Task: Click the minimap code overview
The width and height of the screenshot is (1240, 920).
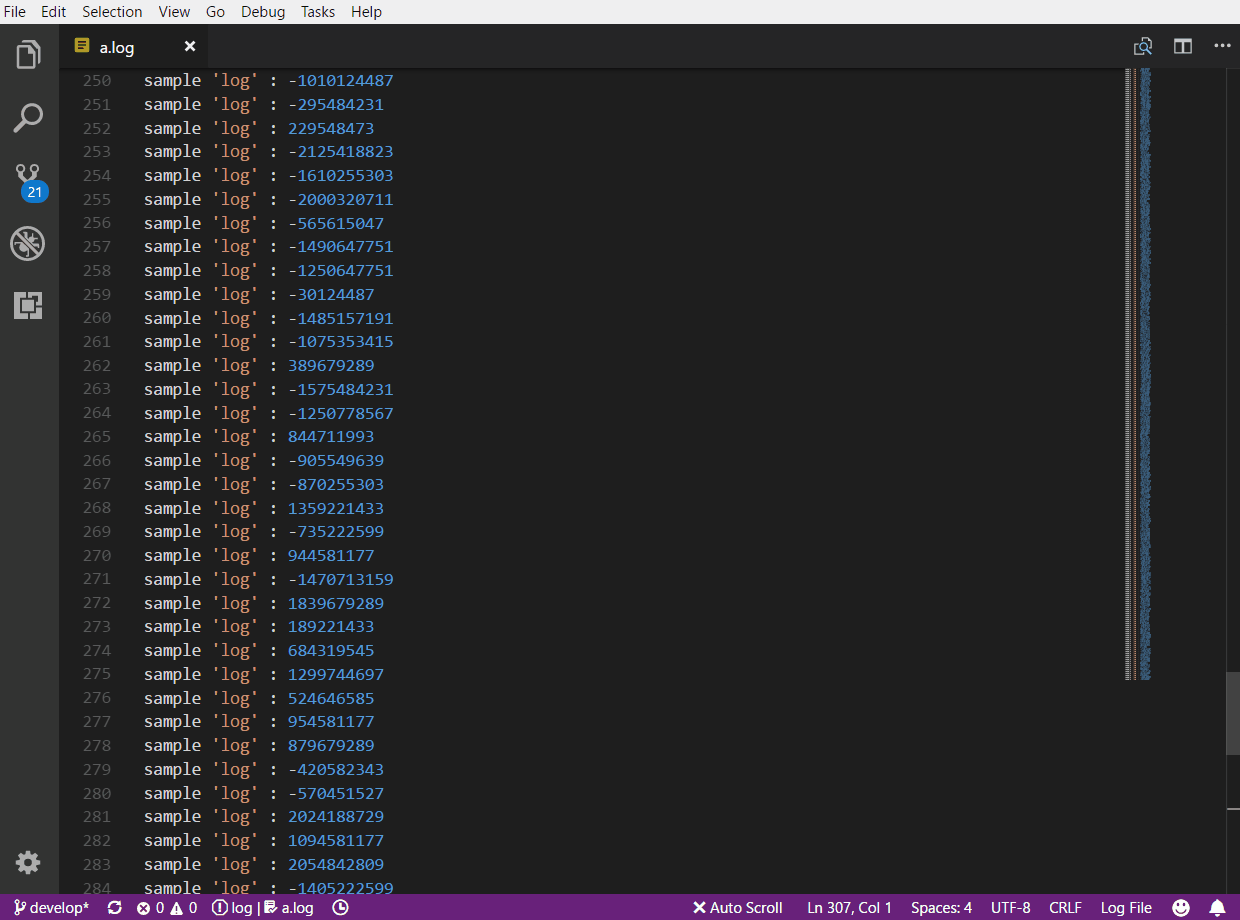Action: [1138, 374]
